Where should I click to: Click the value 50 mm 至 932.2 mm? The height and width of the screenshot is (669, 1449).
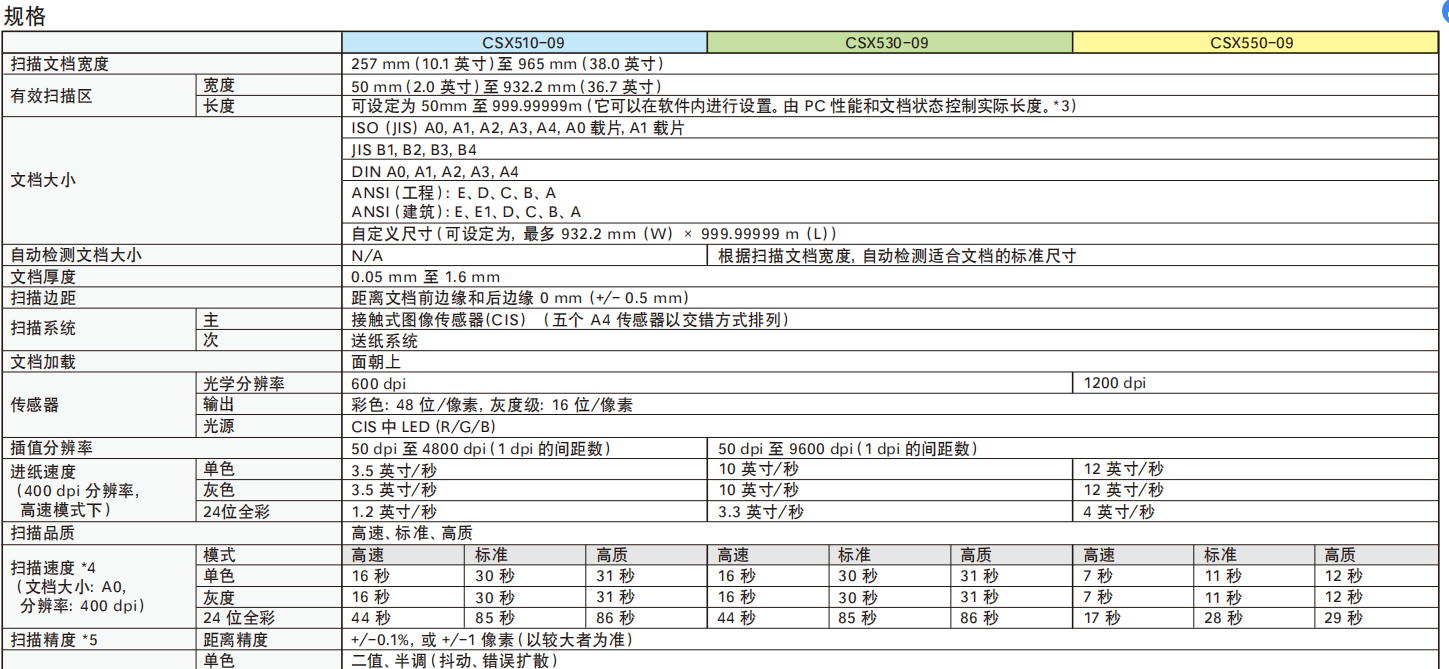(506, 86)
